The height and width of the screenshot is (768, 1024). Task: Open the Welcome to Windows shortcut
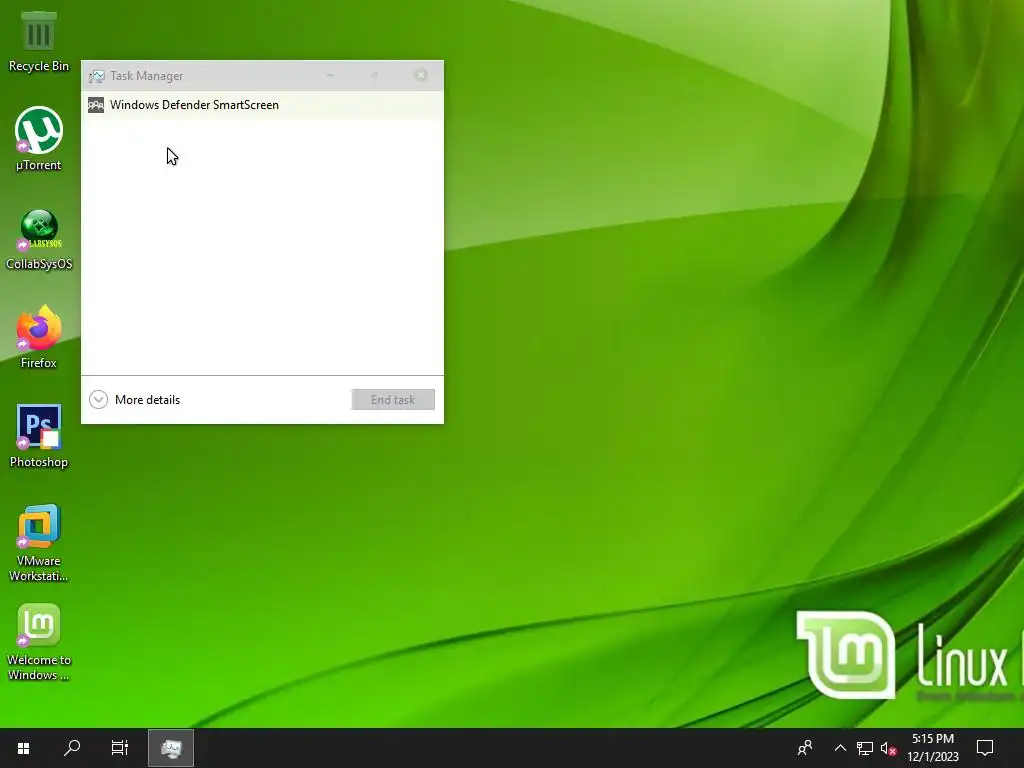pyautogui.click(x=39, y=642)
